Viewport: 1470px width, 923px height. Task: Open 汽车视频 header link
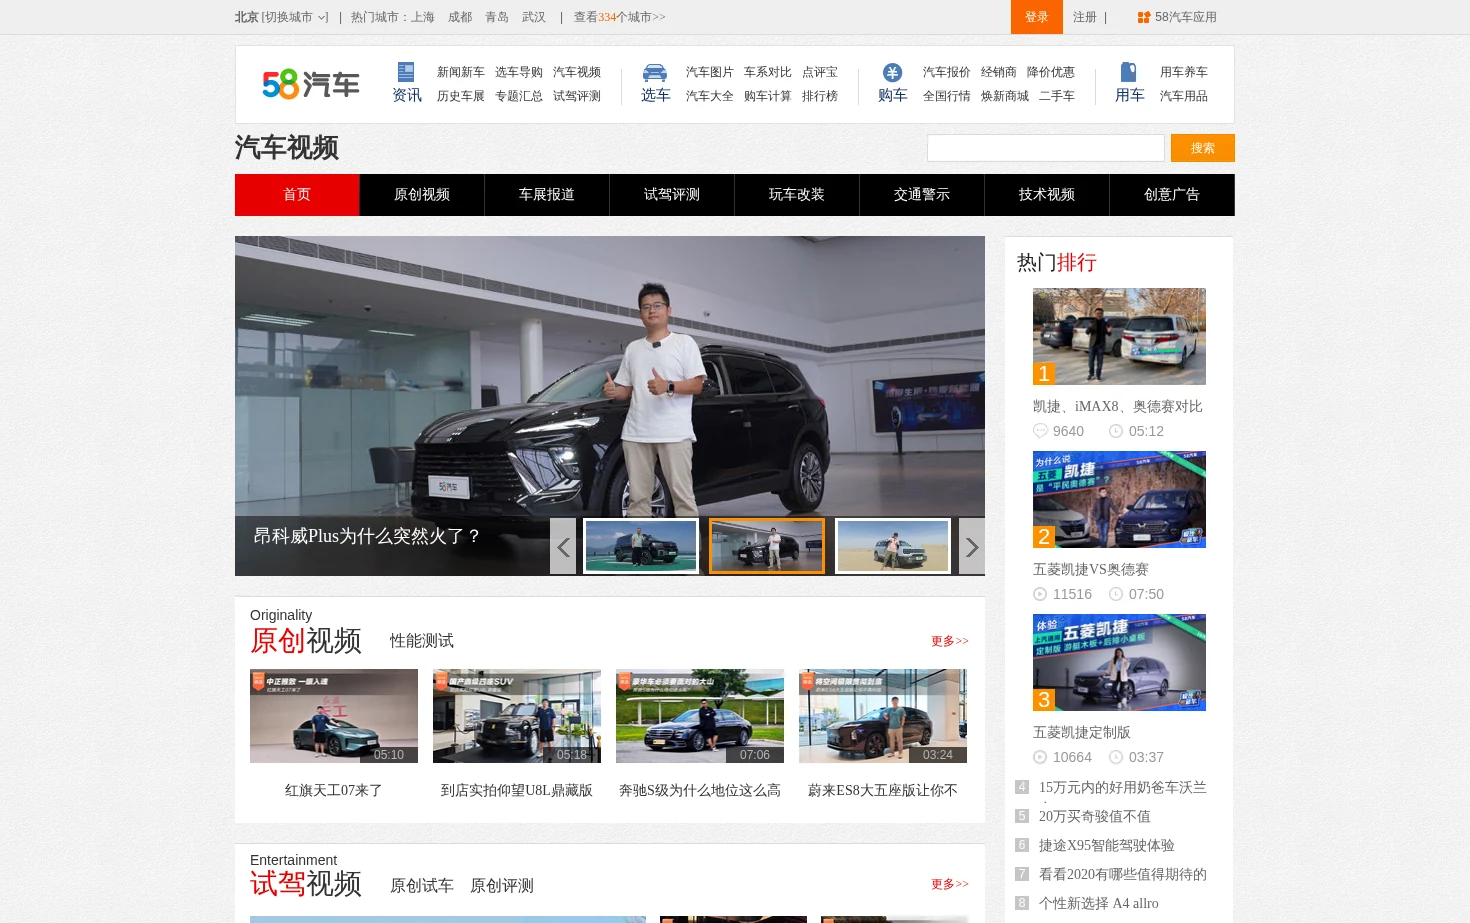(577, 72)
